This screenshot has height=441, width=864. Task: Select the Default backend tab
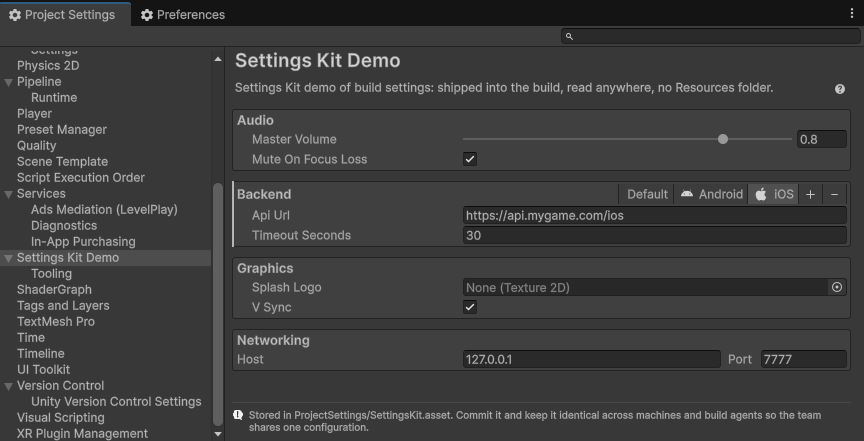(x=646, y=194)
